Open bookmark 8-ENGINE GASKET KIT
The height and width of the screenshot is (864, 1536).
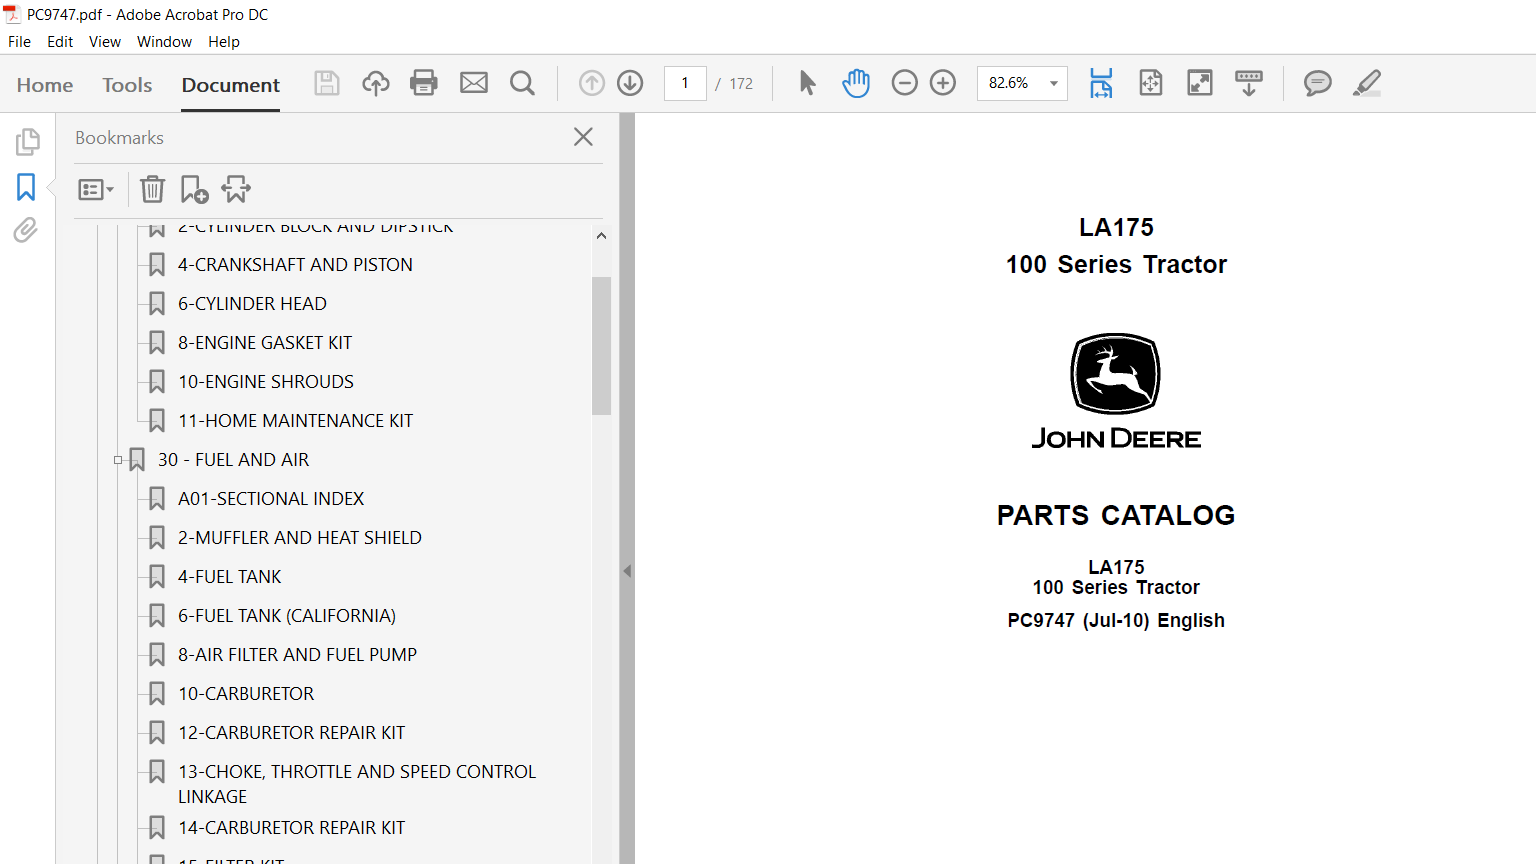coord(265,343)
